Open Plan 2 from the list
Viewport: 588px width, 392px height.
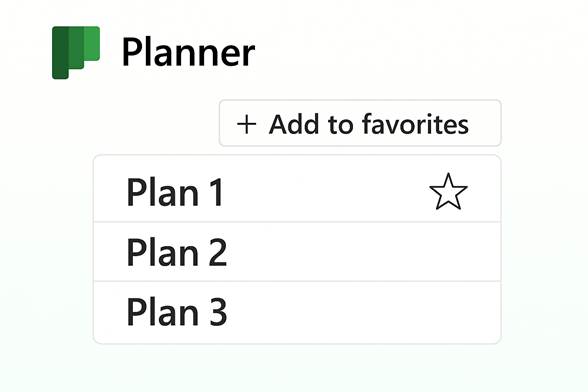tap(297, 252)
